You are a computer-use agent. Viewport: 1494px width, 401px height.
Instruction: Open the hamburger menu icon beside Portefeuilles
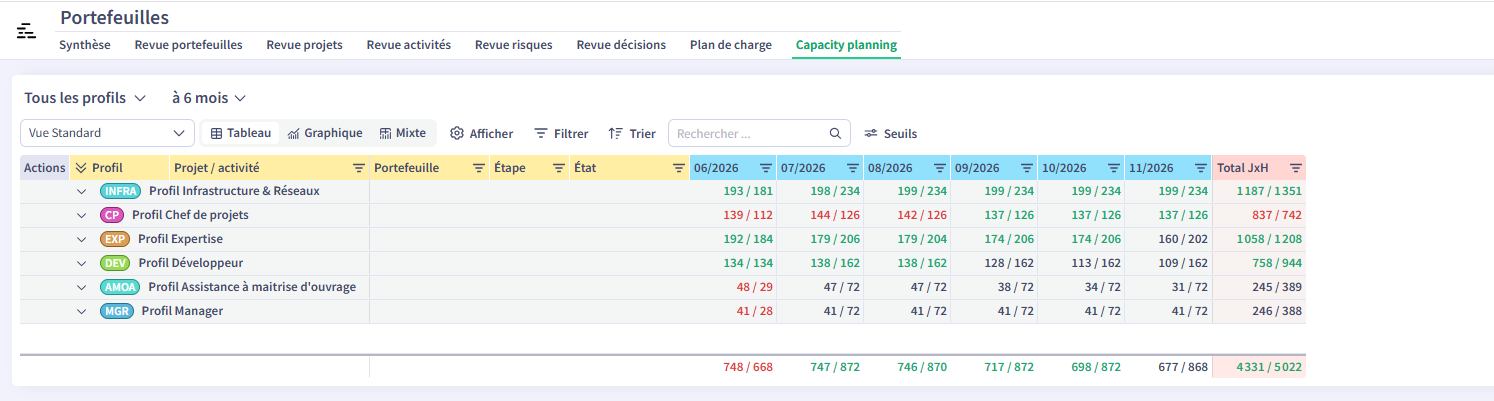click(x=26, y=31)
